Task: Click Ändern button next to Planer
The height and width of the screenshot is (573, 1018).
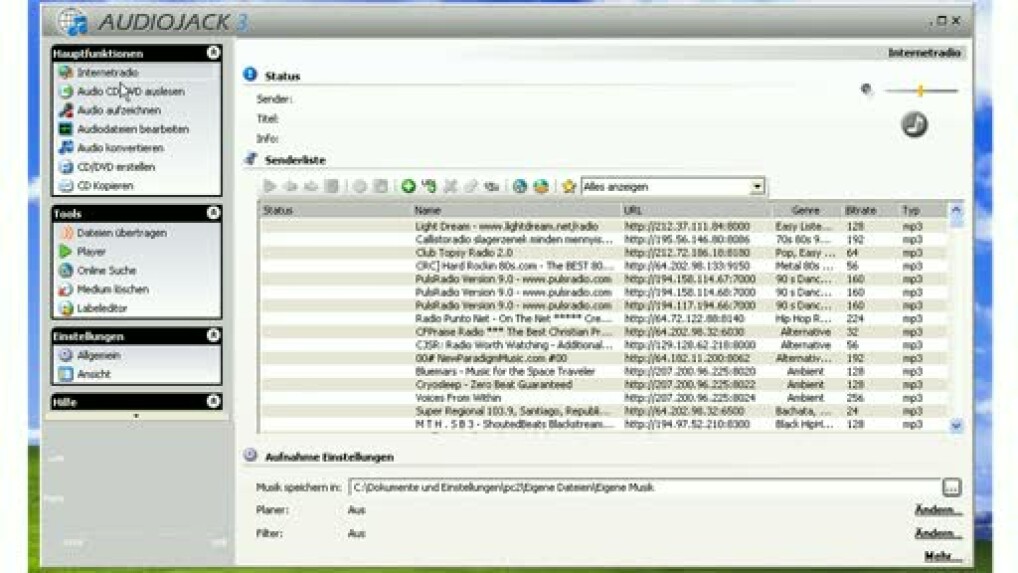Action: tap(937, 510)
